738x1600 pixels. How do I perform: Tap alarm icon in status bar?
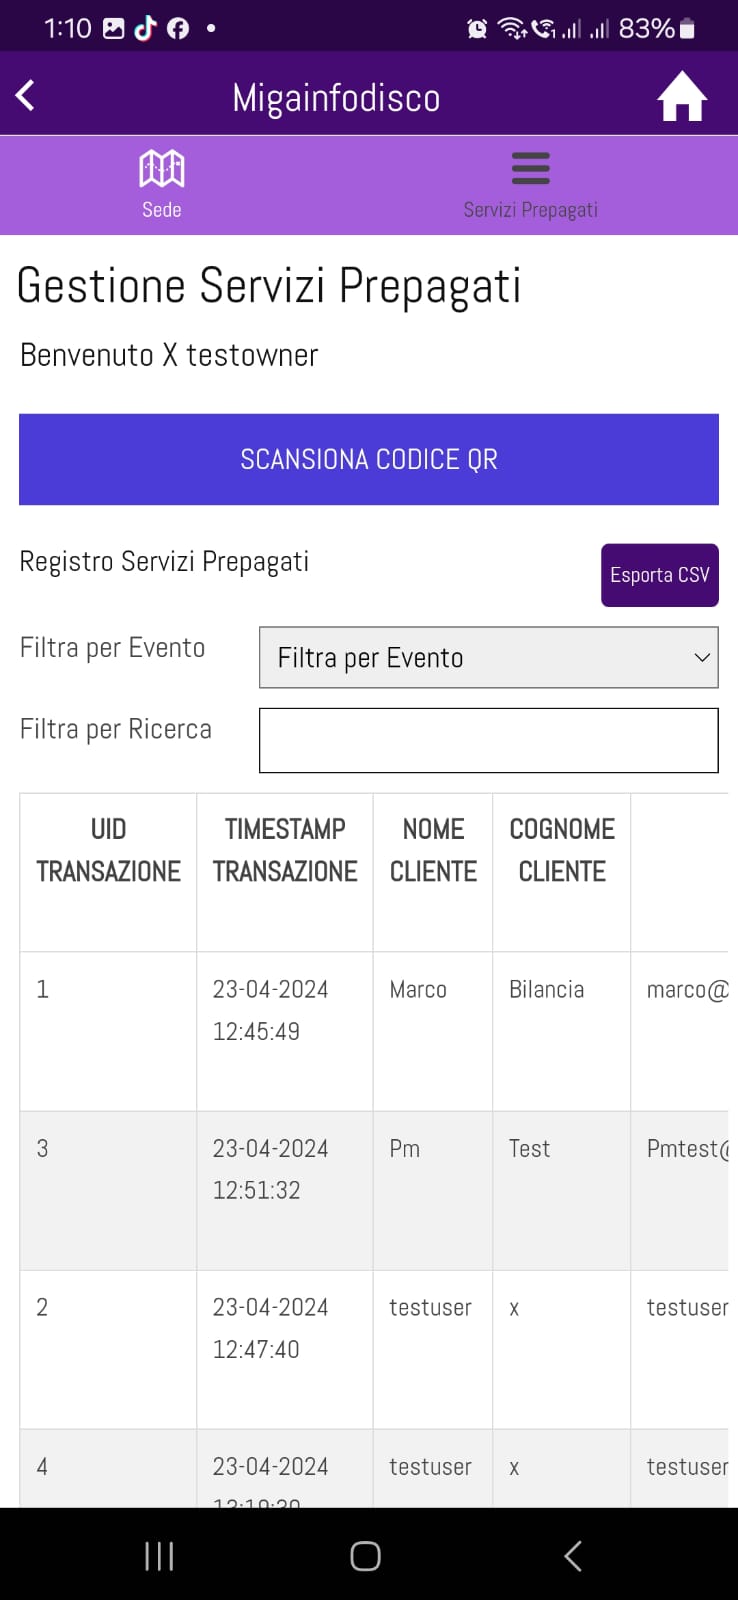click(477, 29)
